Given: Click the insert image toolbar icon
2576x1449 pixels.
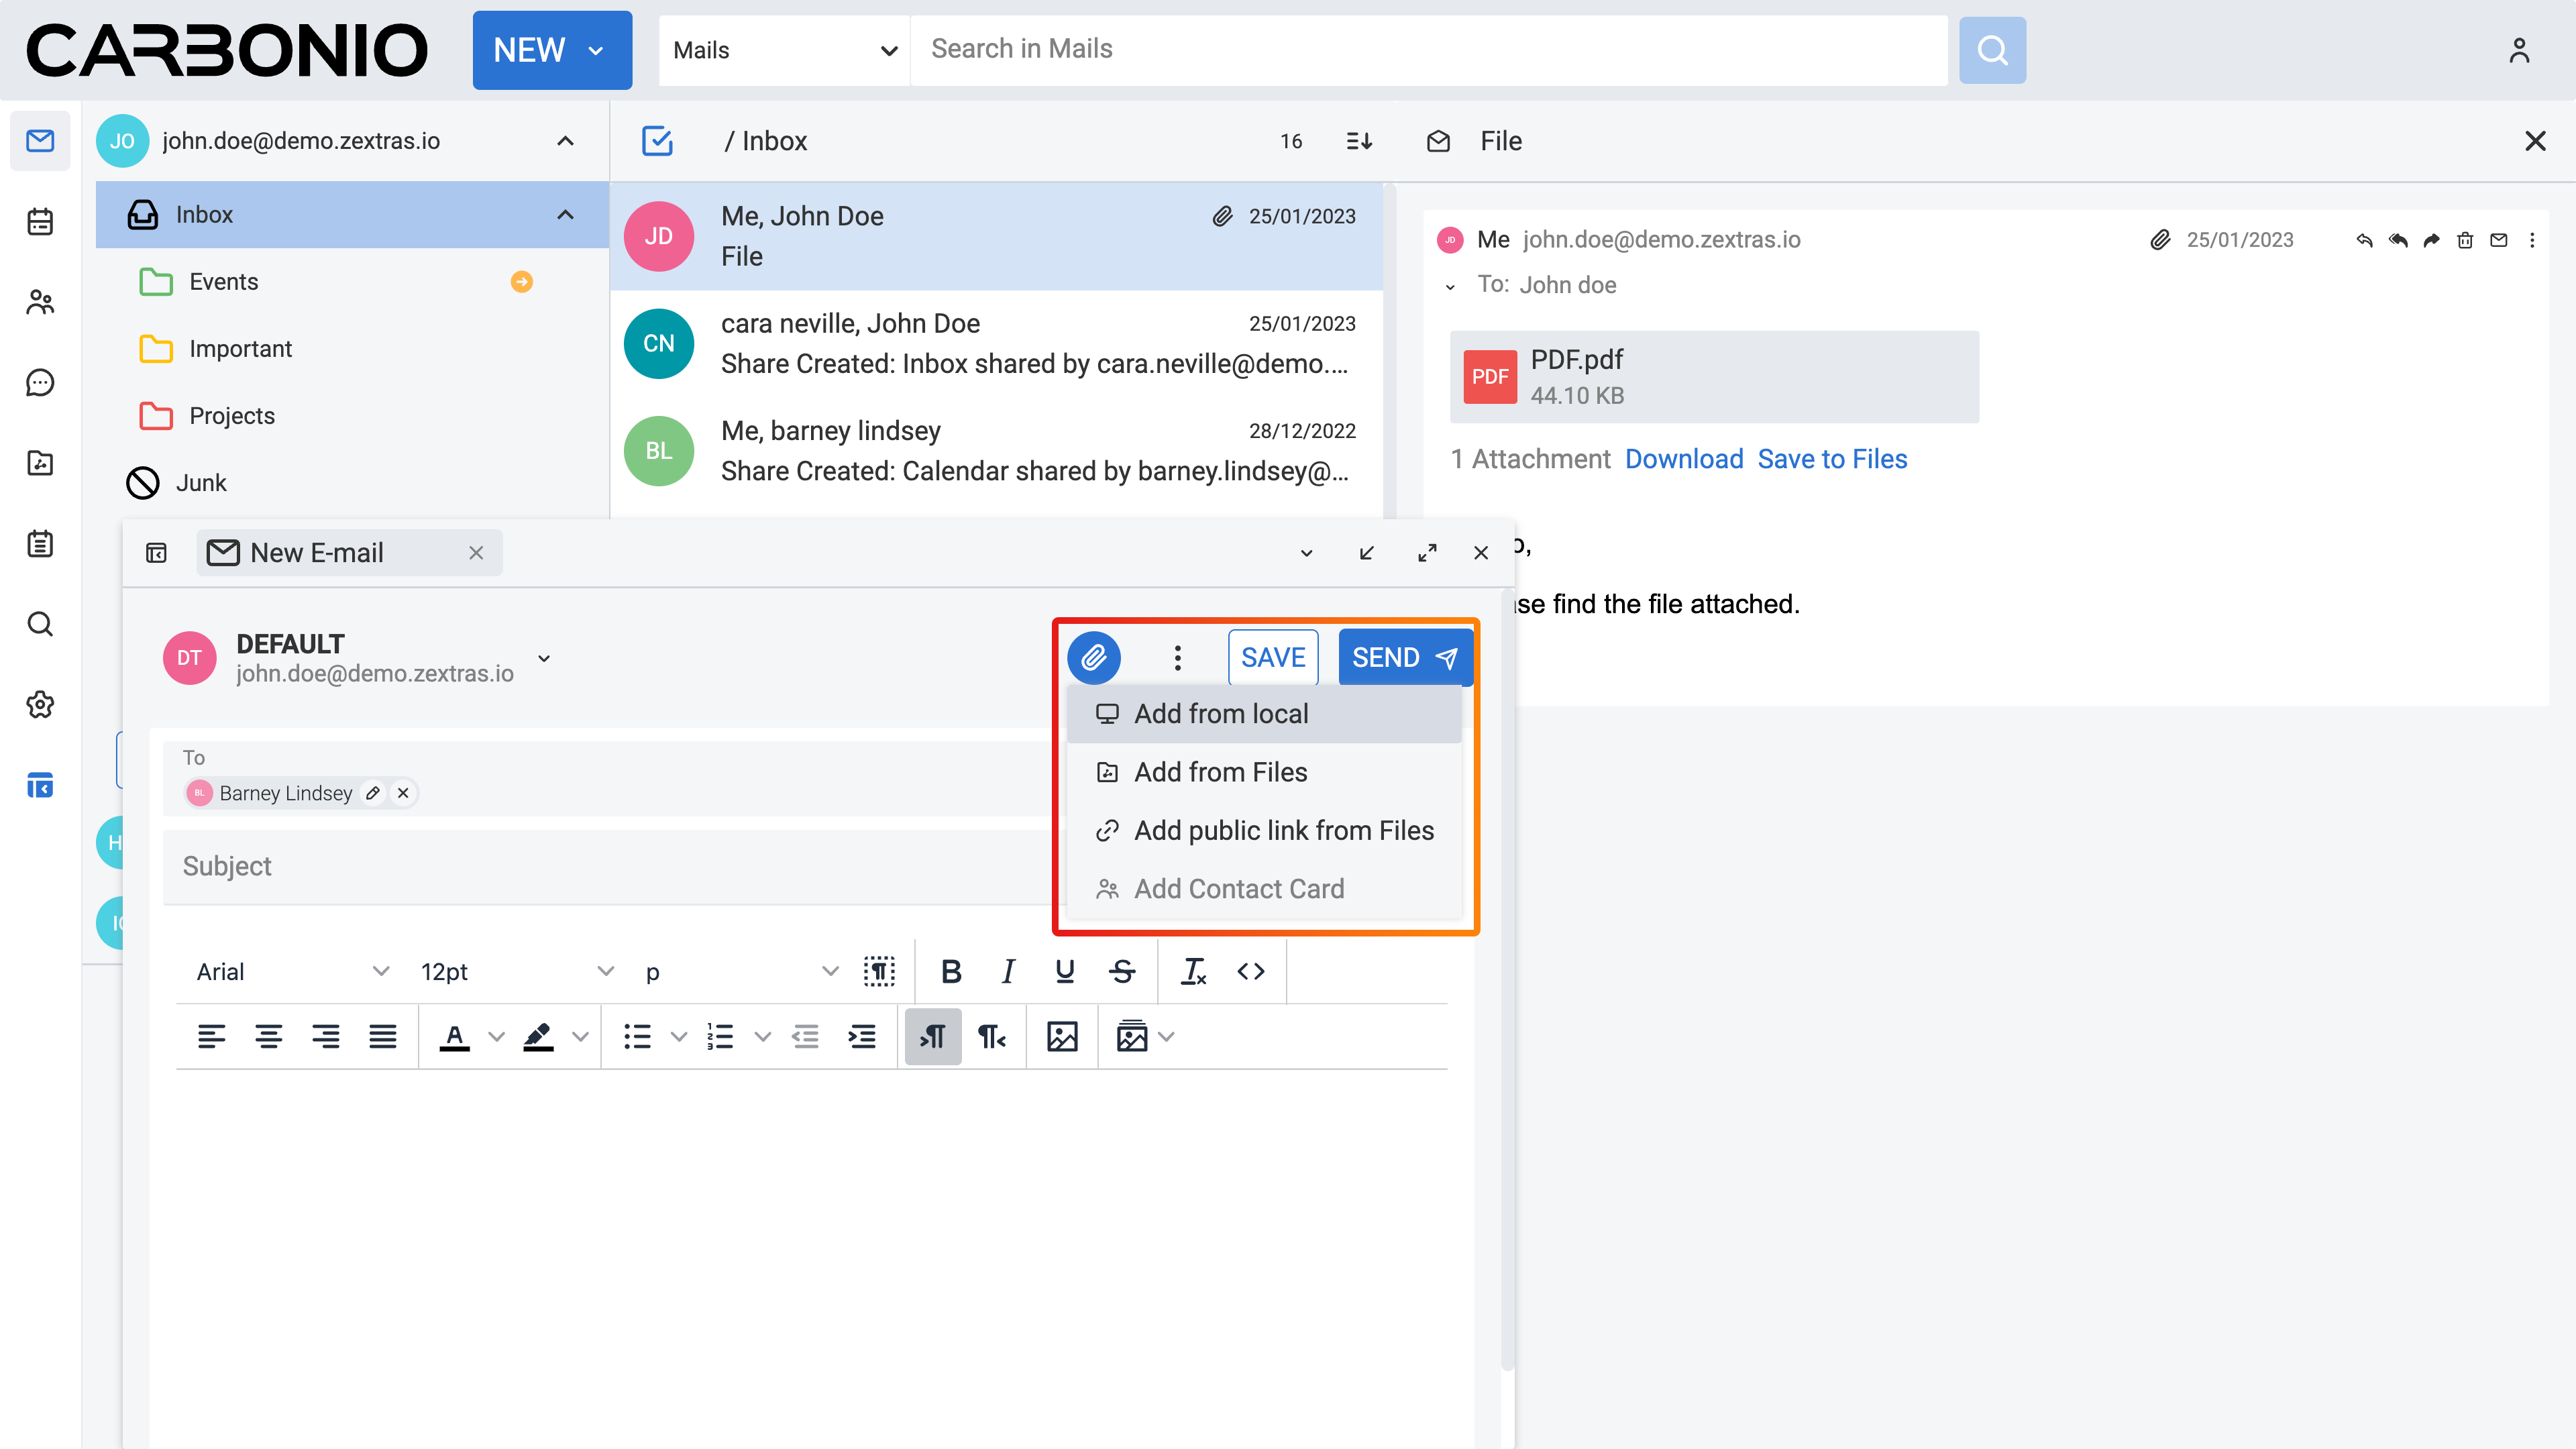Looking at the screenshot, I should (x=1062, y=1037).
